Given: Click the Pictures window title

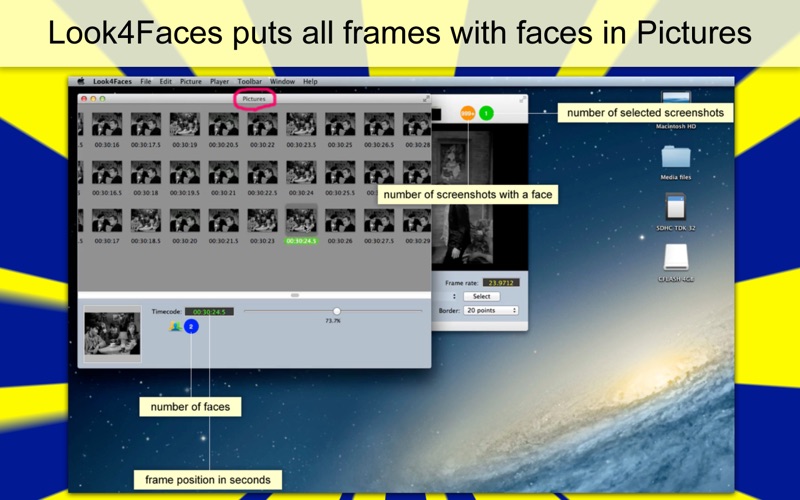Looking at the screenshot, I should pyautogui.click(x=254, y=99).
